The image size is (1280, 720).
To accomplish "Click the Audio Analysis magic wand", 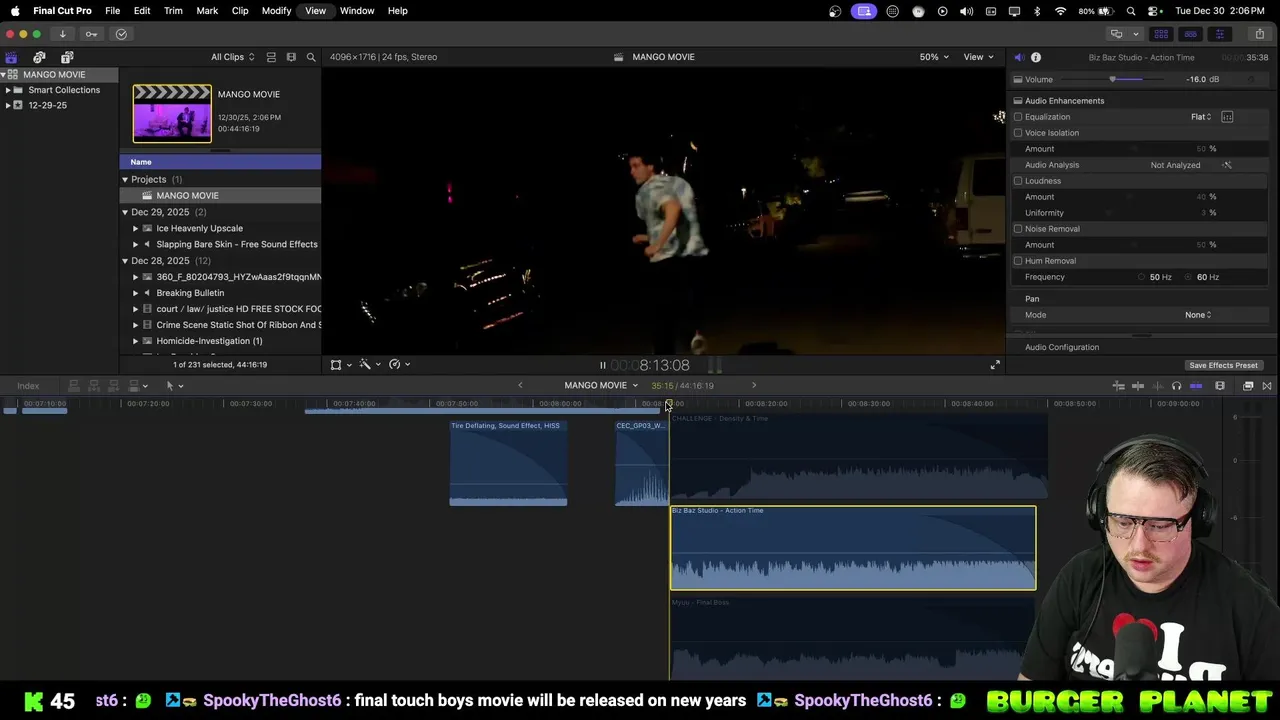I will tap(1227, 165).
